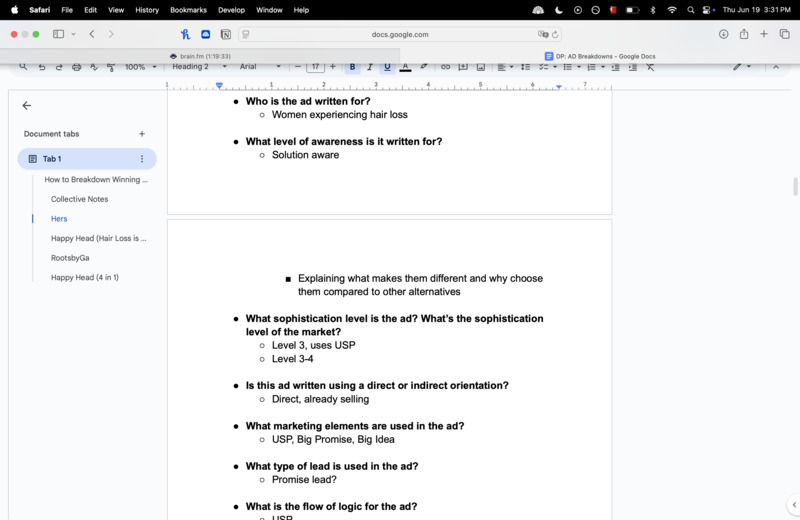Screen dimensions: 800x520
Task: Select Tab 1 in document tabs
Action: [x=87, y=159]
